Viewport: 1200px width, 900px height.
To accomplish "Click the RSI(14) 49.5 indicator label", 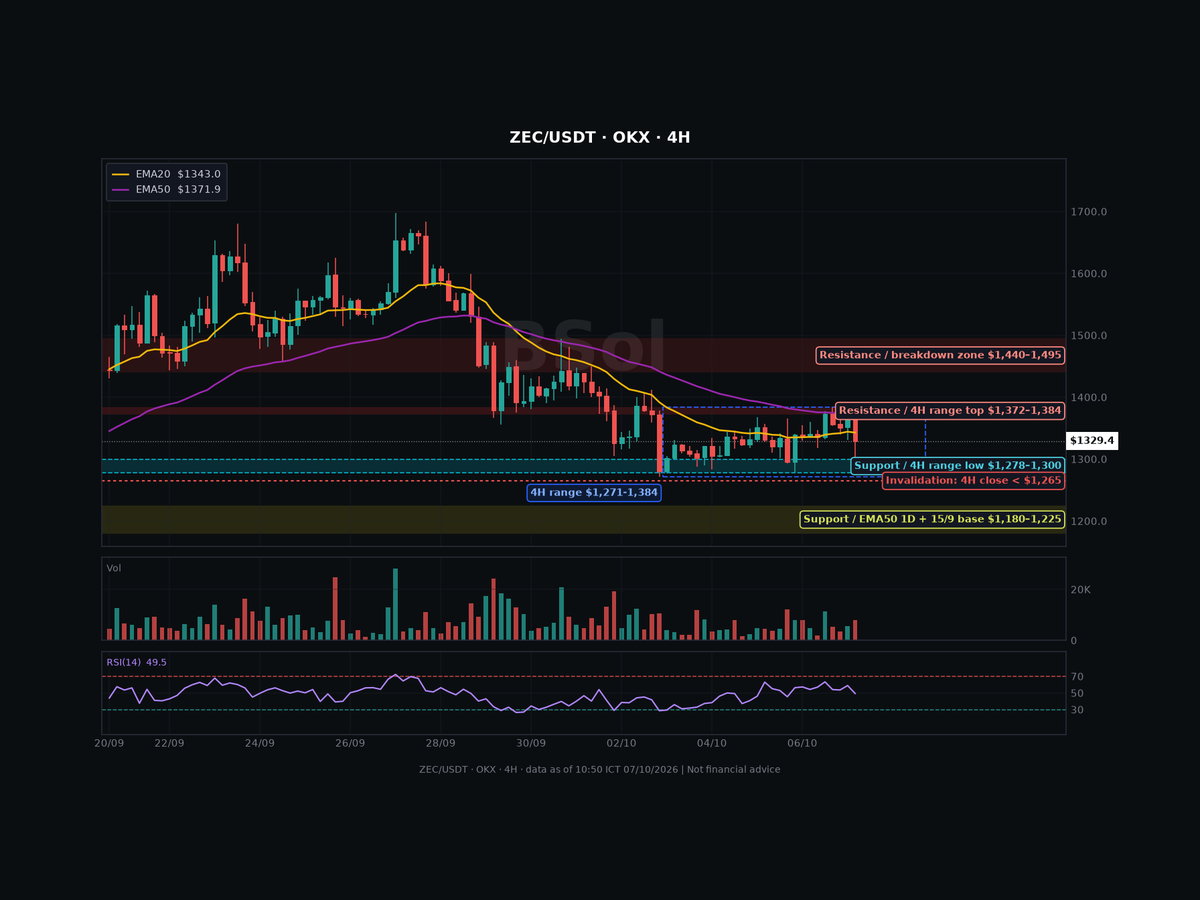I will pyautogui.click(x=136, y=662).
